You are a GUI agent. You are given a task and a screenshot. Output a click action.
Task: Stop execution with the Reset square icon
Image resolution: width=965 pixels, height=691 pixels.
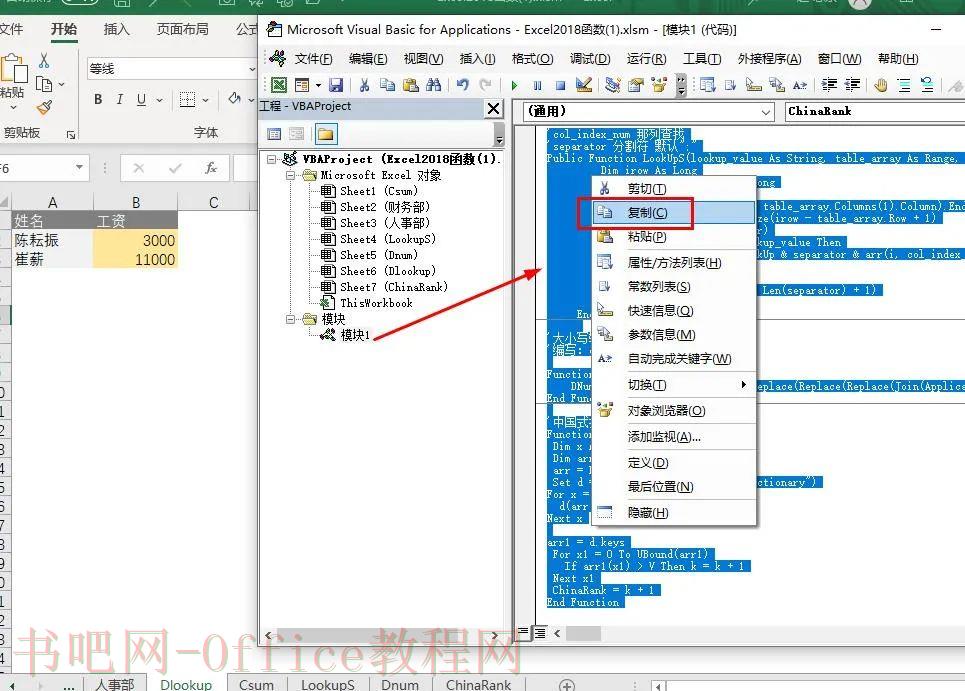click(560, 85)
